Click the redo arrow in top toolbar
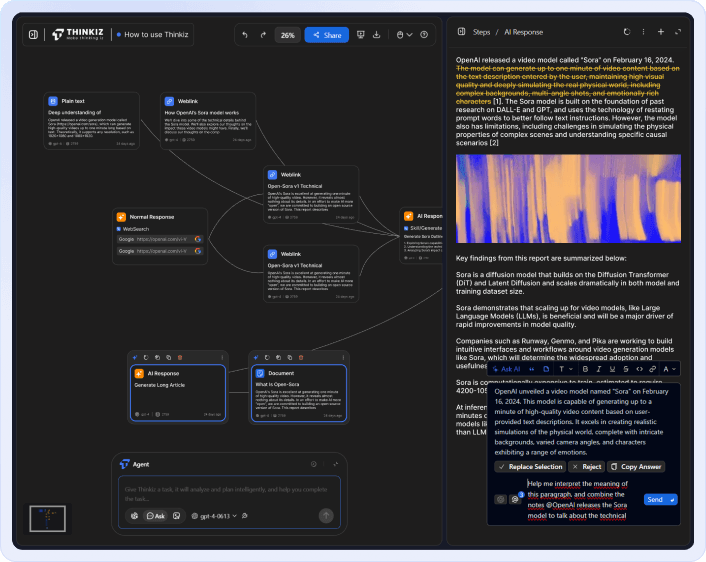 264,35
